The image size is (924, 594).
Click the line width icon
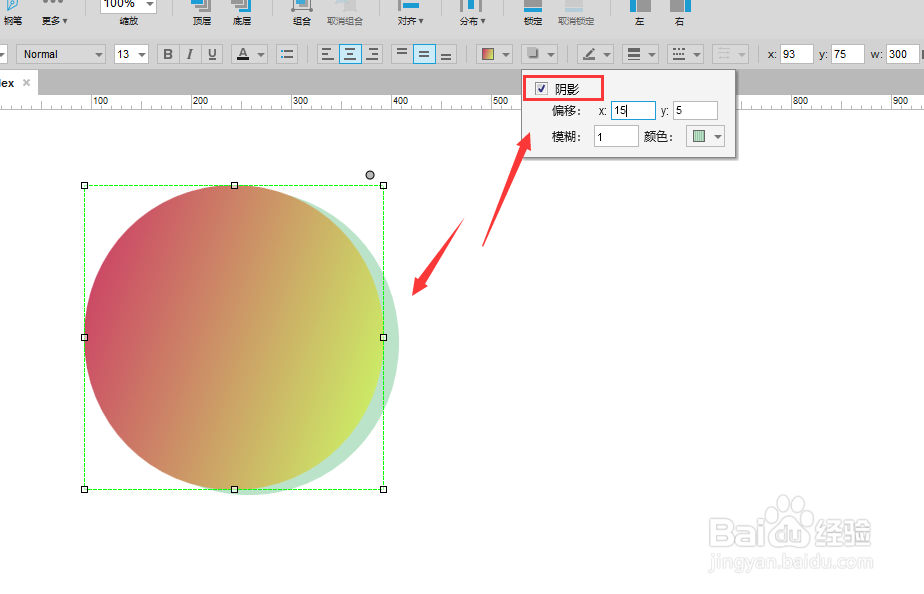click(634, 54)
